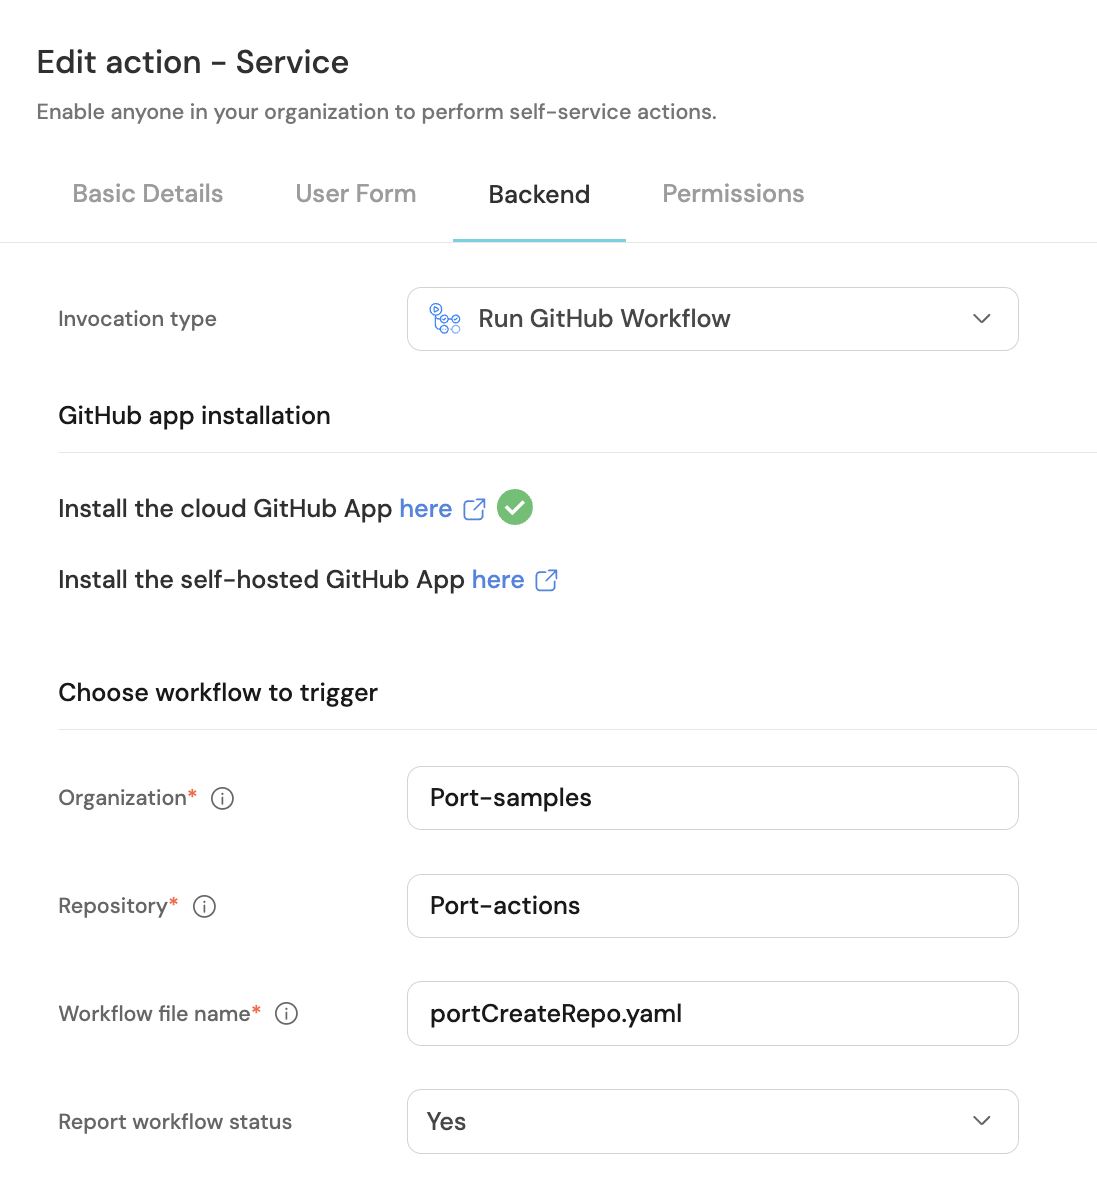Click the Repository field containing Port-actions
This screenshot has width=1097, height=1186.
tap(713, 906)
